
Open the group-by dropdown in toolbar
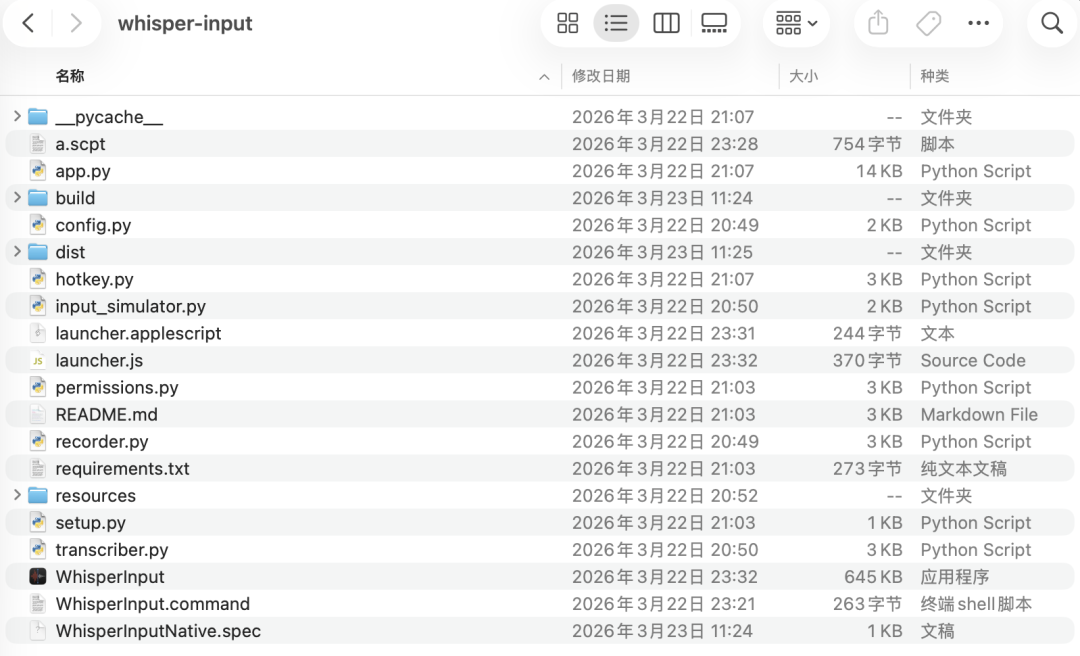[x=796, y=23]
